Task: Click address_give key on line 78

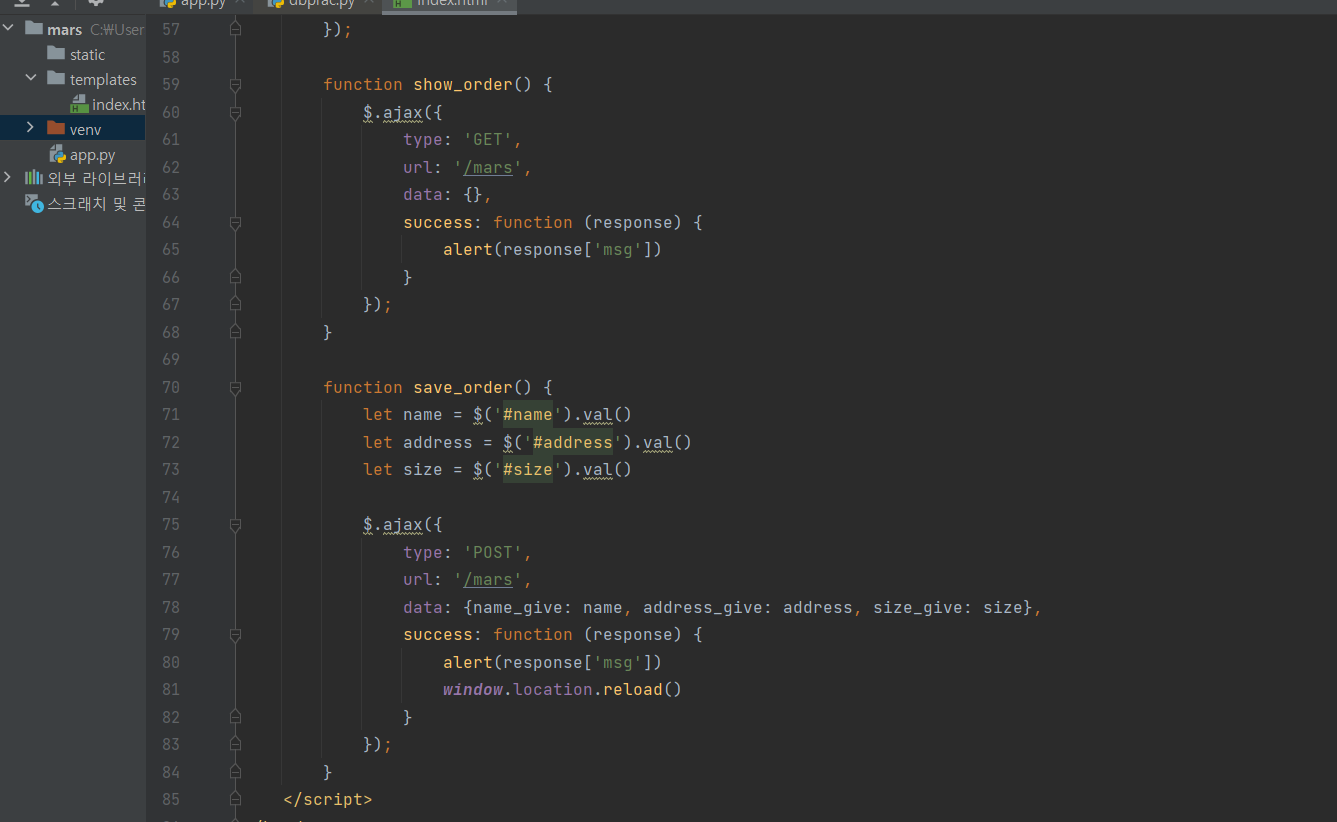Action: (x=708, y=608)
